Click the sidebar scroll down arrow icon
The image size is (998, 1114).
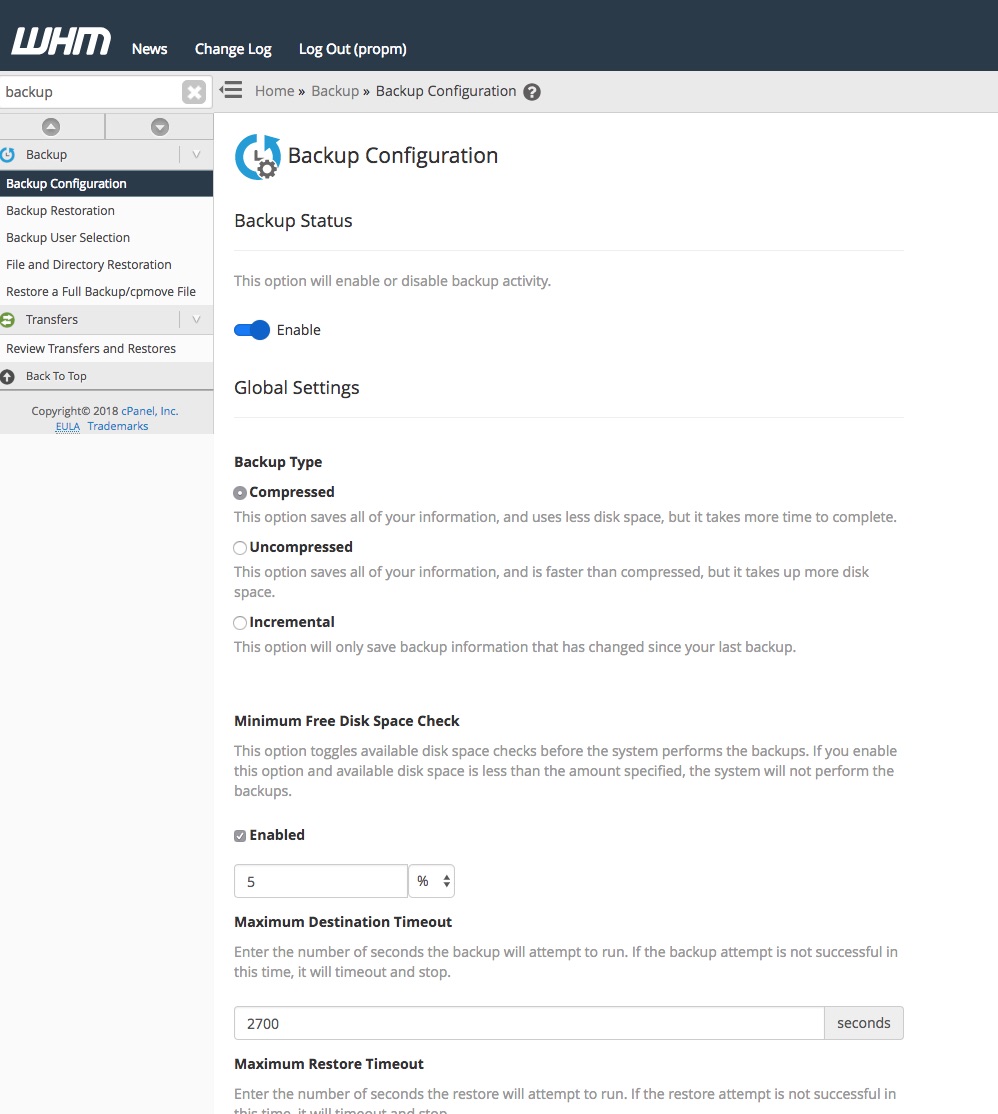coord(160,126)
